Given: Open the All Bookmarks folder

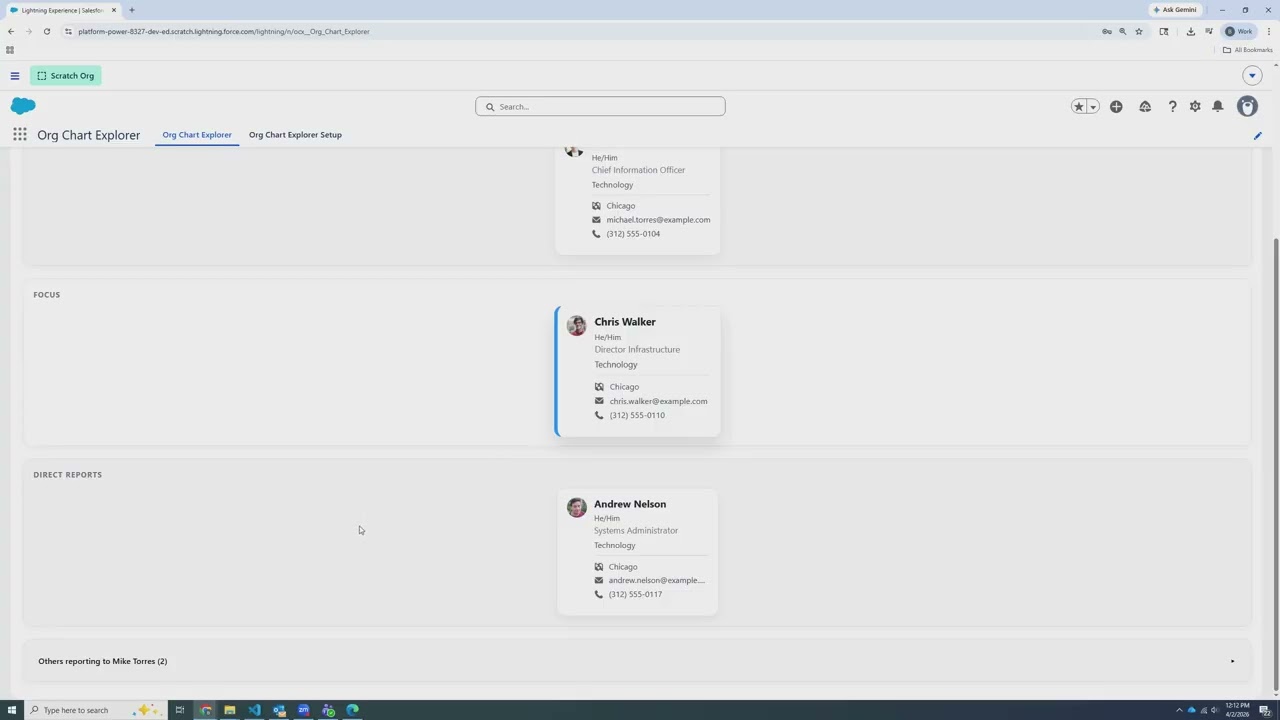Looking at the screenshot, I should click(1247, 50).
